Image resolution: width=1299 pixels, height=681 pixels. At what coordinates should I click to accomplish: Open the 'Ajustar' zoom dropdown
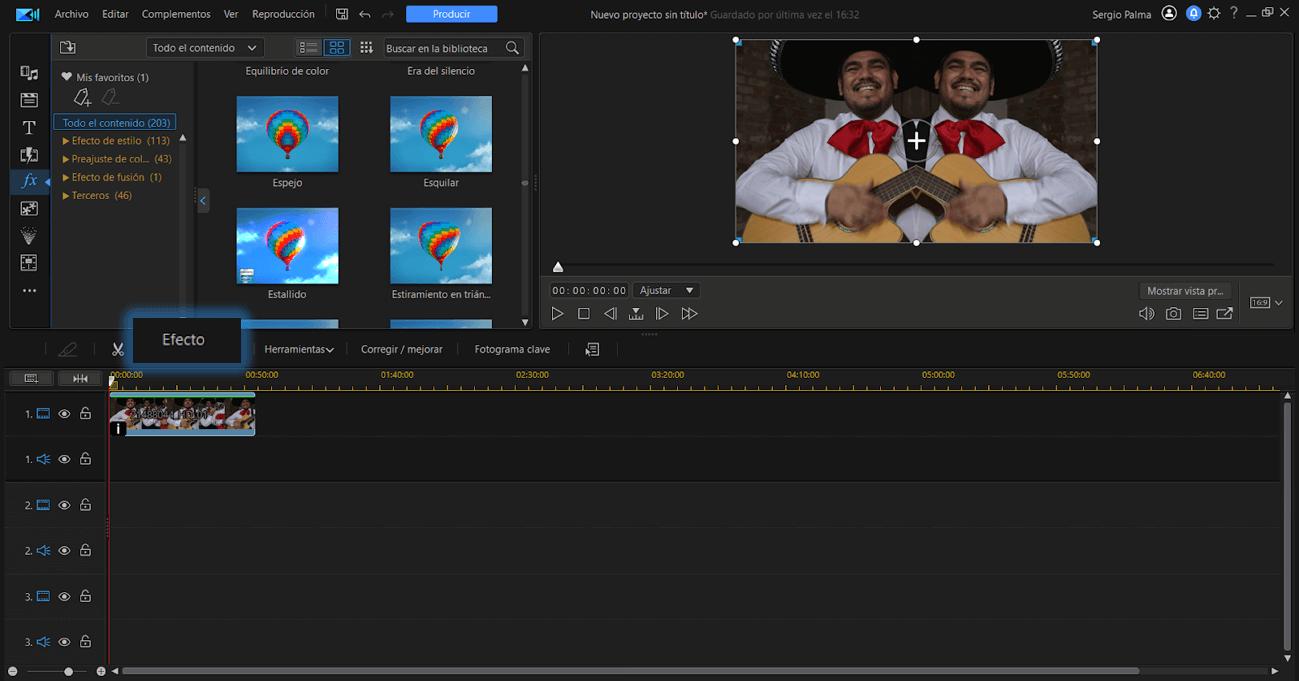(x=666, y=290)
